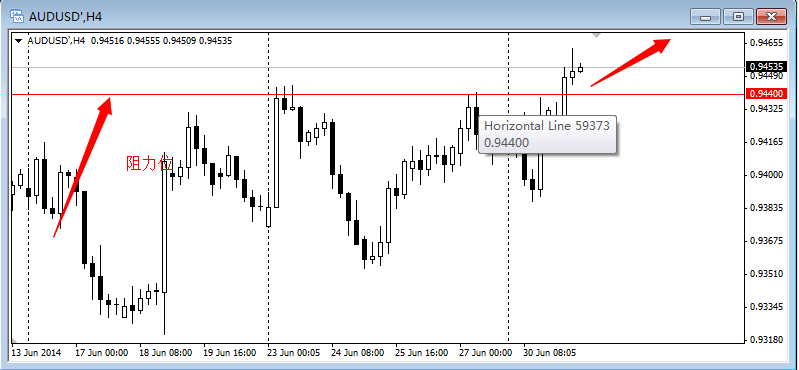
Task: Click the red 0.94400 price label
Action: (767, 93)
